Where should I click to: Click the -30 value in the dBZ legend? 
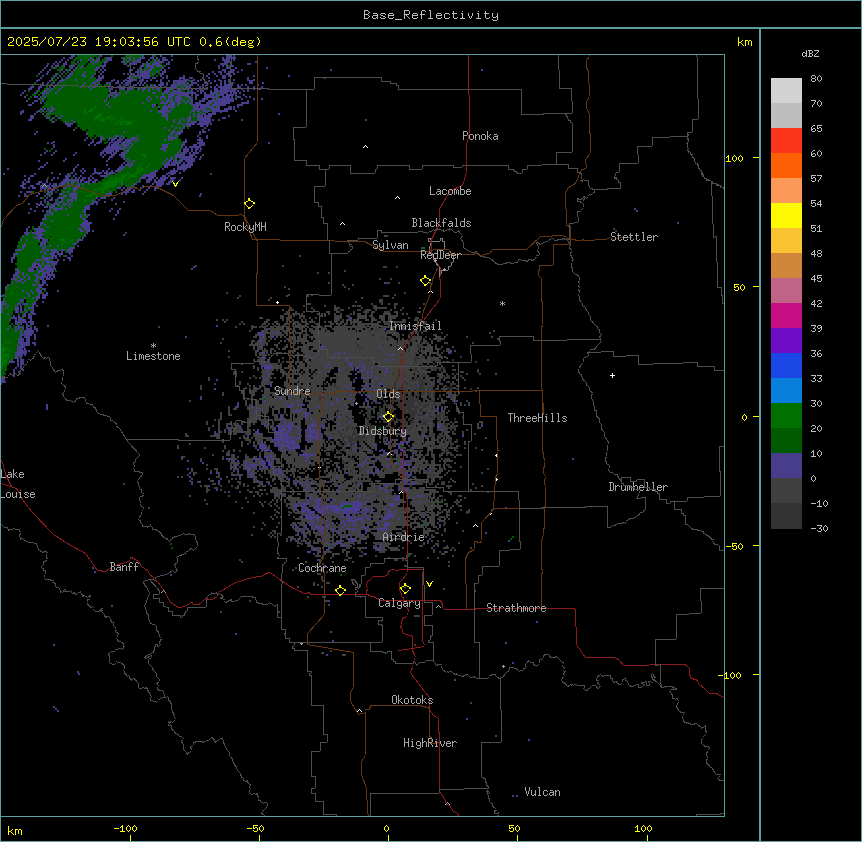(x=819, y=529)
